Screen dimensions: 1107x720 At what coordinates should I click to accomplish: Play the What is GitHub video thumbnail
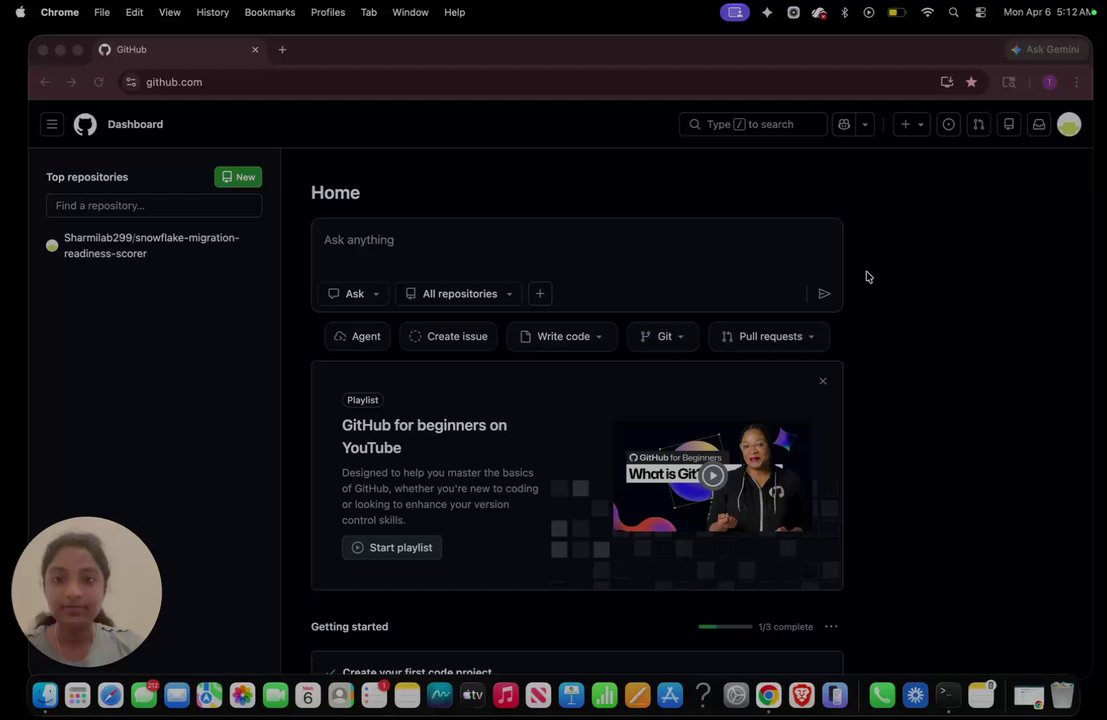click(713, 476)
